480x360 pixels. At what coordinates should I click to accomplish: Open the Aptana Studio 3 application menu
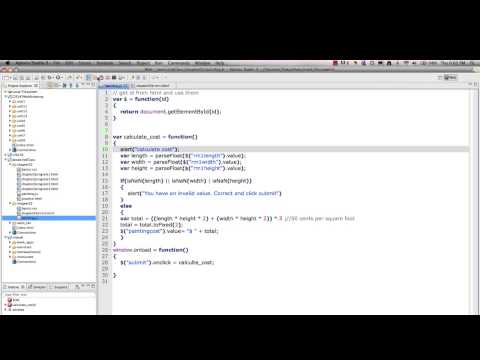pos(31,63)
